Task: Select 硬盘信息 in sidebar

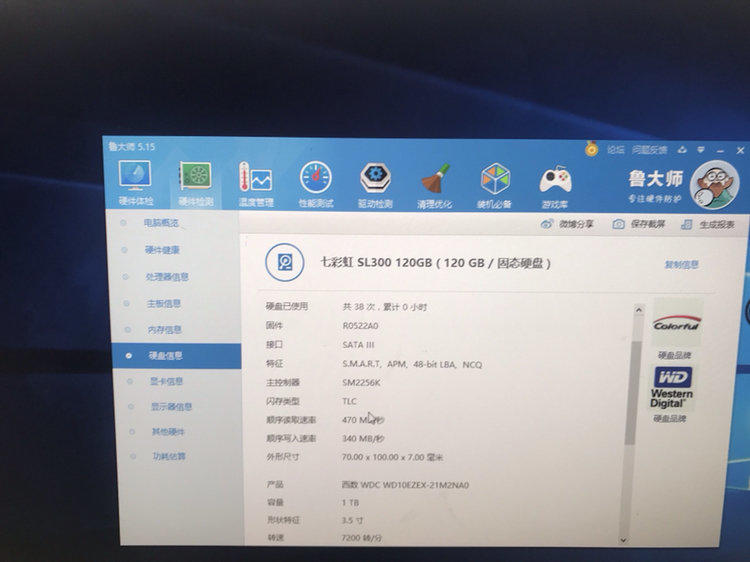Action: coord(176,356)
